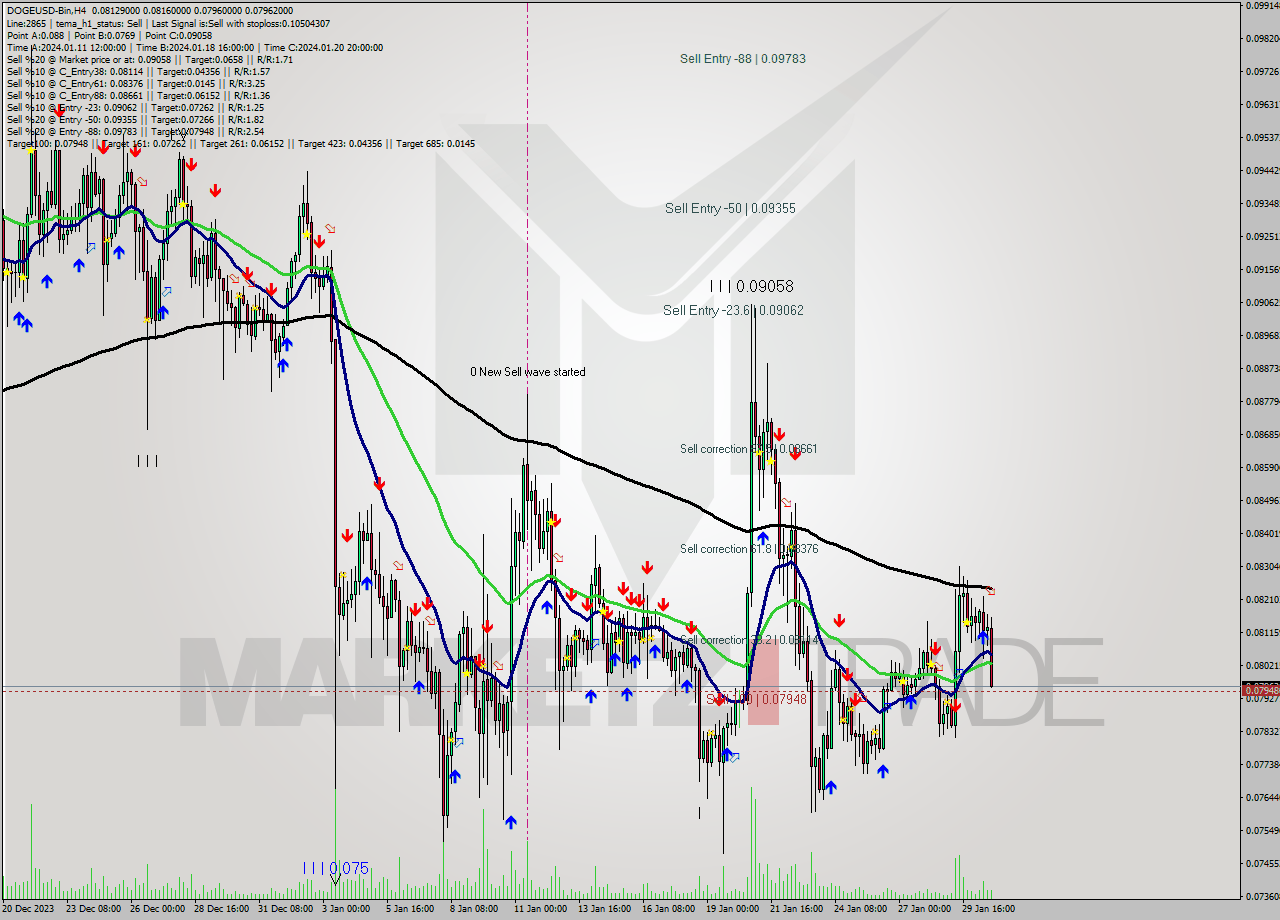
Task: Click 'Sell %20 @ Entry -50: 0.09355' line
Action: click(x=135, y=119)
